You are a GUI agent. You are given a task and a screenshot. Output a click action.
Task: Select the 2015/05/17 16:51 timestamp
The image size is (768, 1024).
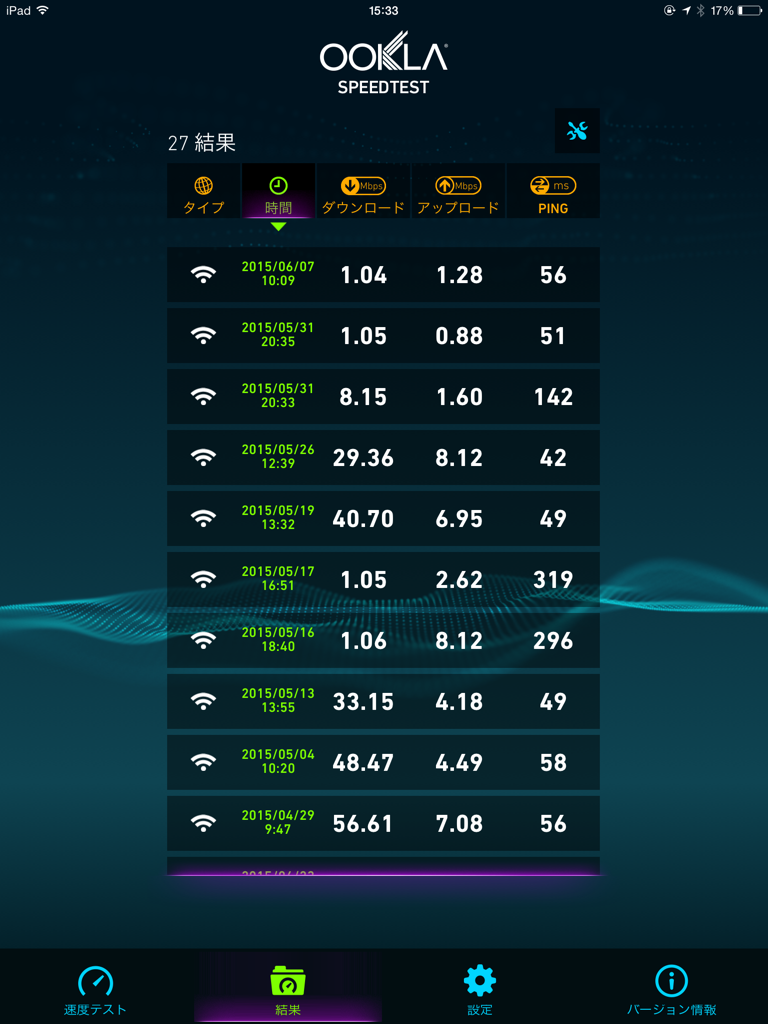click(278, 579)
